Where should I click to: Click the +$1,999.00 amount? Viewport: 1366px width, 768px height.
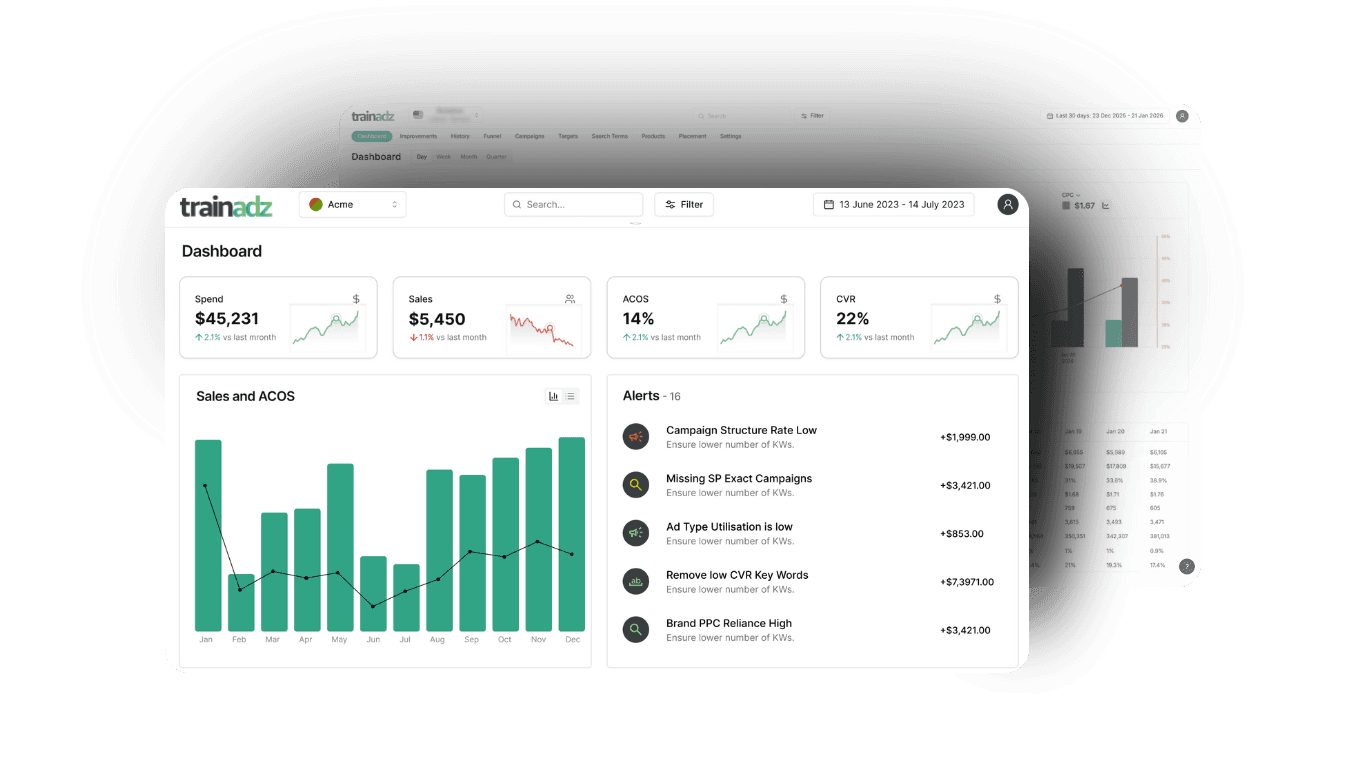965,437
